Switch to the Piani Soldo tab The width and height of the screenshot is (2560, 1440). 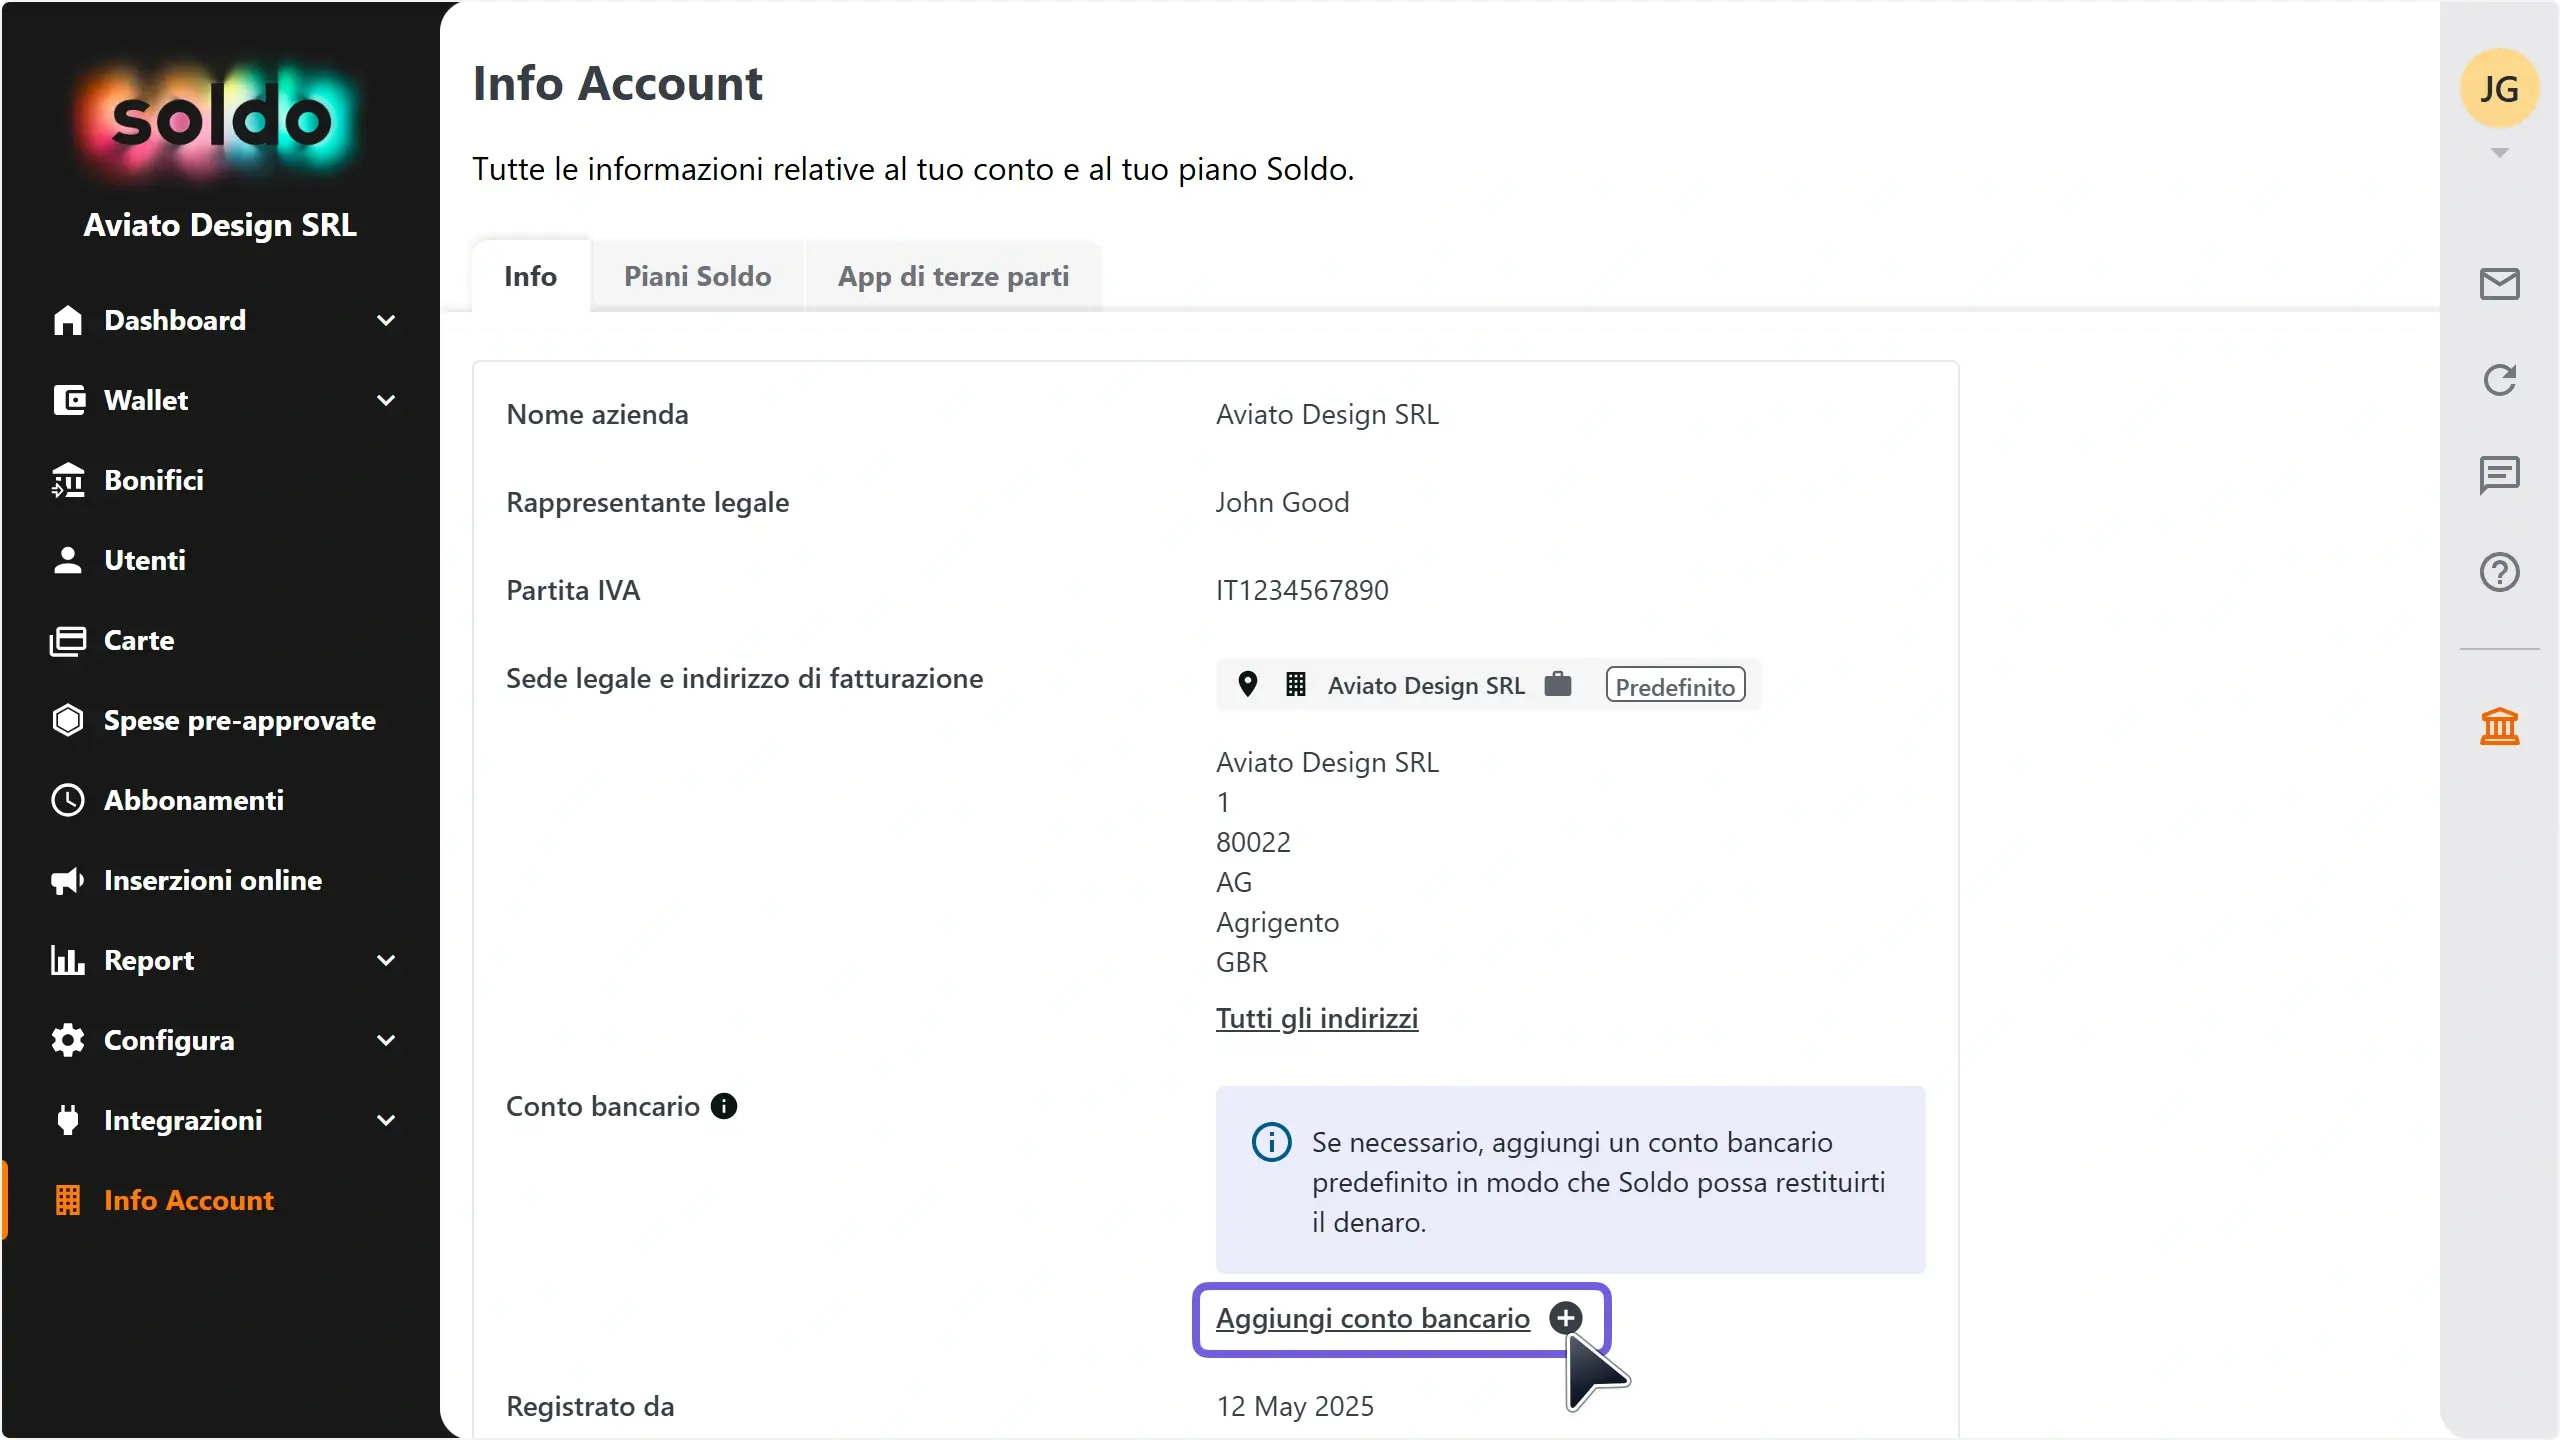[x=697, y=276]
